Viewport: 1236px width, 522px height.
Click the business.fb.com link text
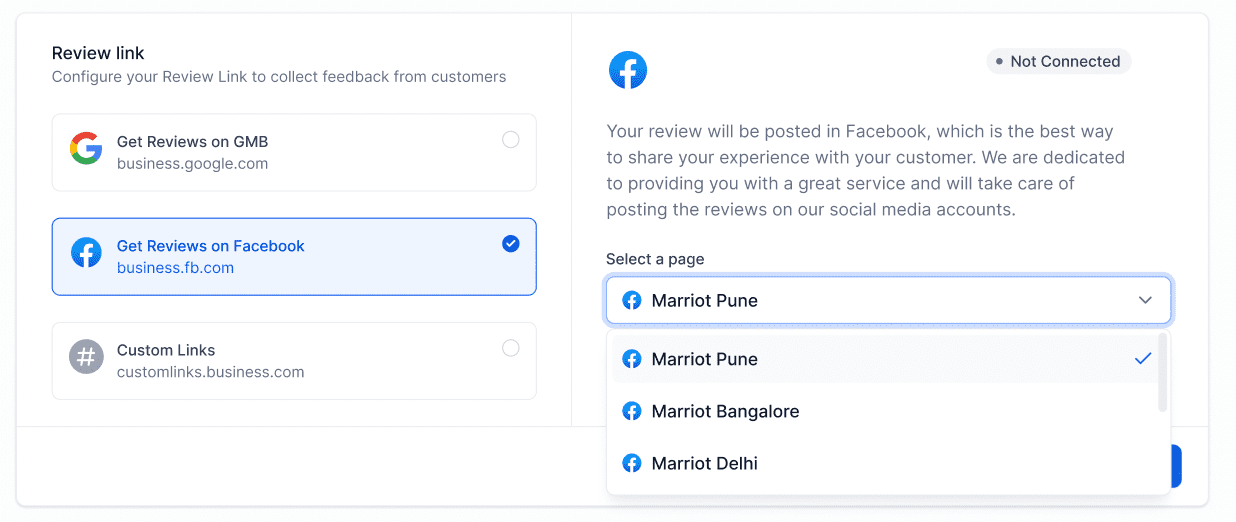pyautogui.click(x=175, y=268)
